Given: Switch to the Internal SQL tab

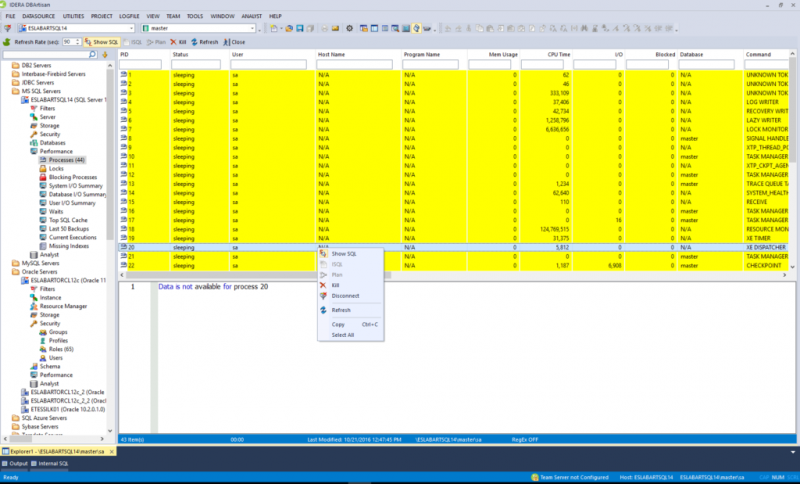Looking at the screenshot, I should pos(50,464).
